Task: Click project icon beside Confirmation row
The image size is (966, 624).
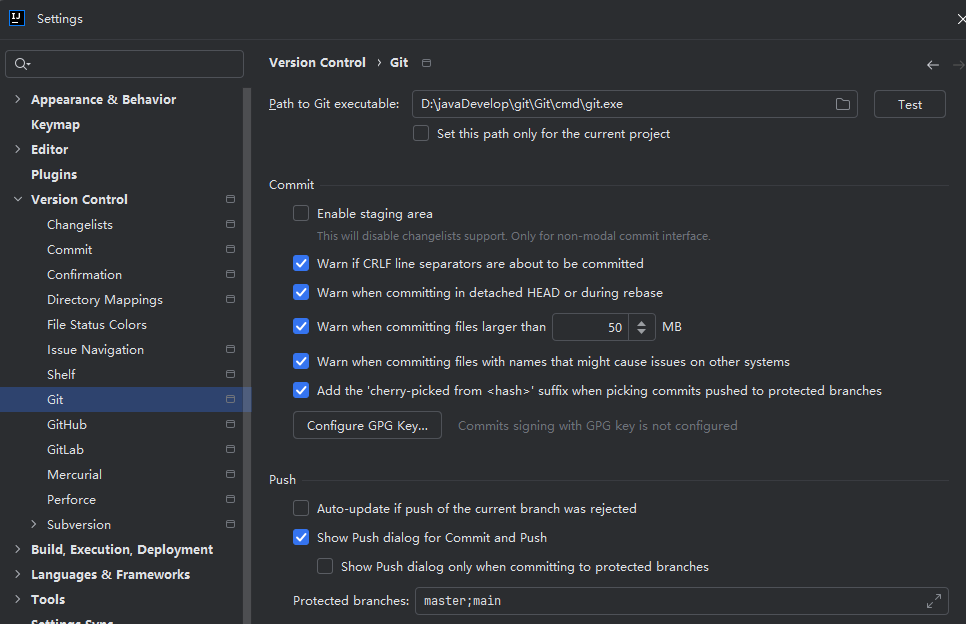Action: click(x=230, y=274)
